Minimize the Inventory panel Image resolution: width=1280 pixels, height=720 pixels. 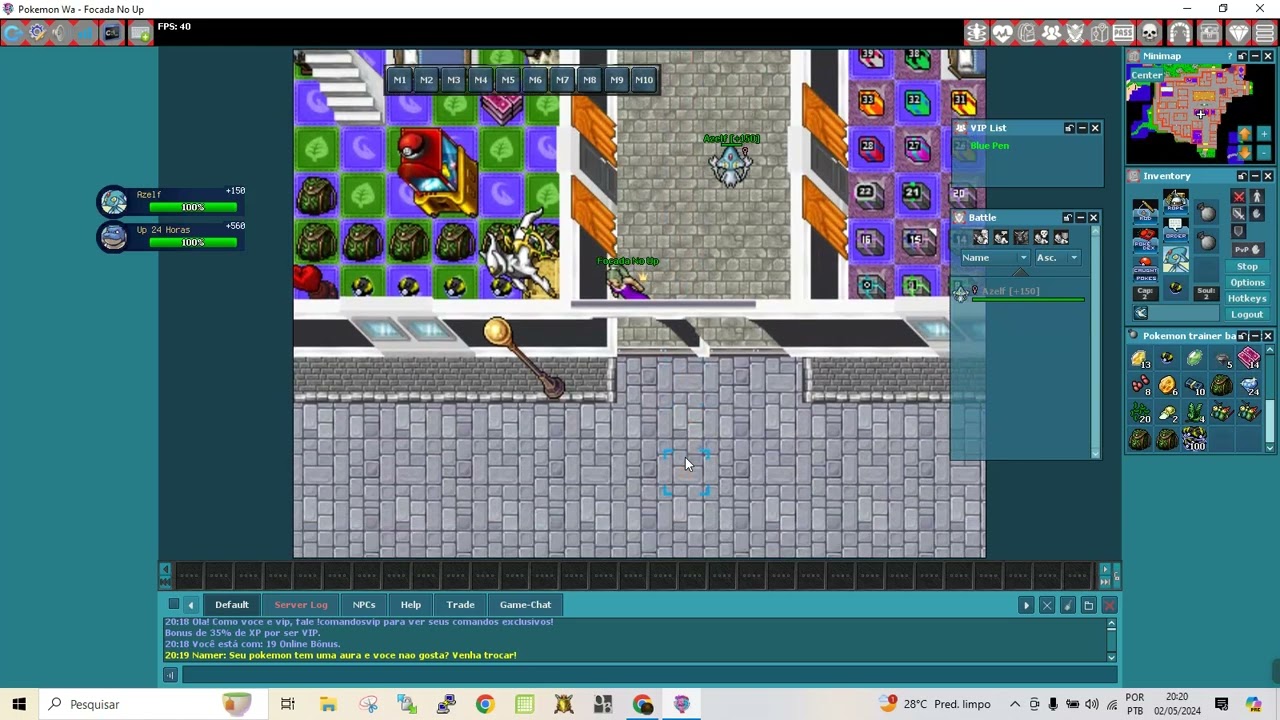(1255, 176)
